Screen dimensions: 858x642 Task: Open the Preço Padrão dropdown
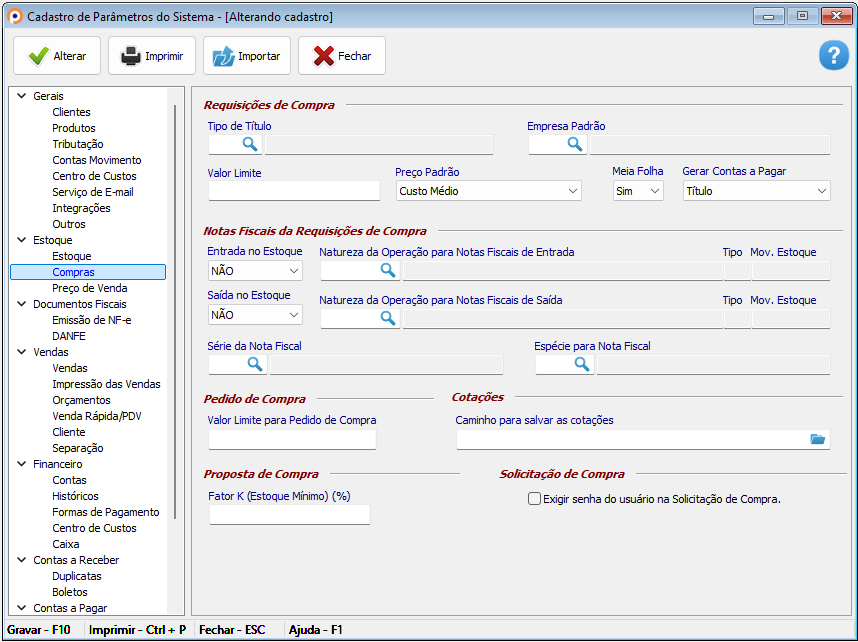click(572, 191)
